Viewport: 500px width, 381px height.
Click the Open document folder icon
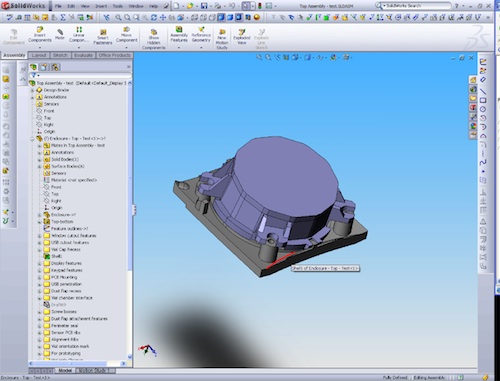190,6
